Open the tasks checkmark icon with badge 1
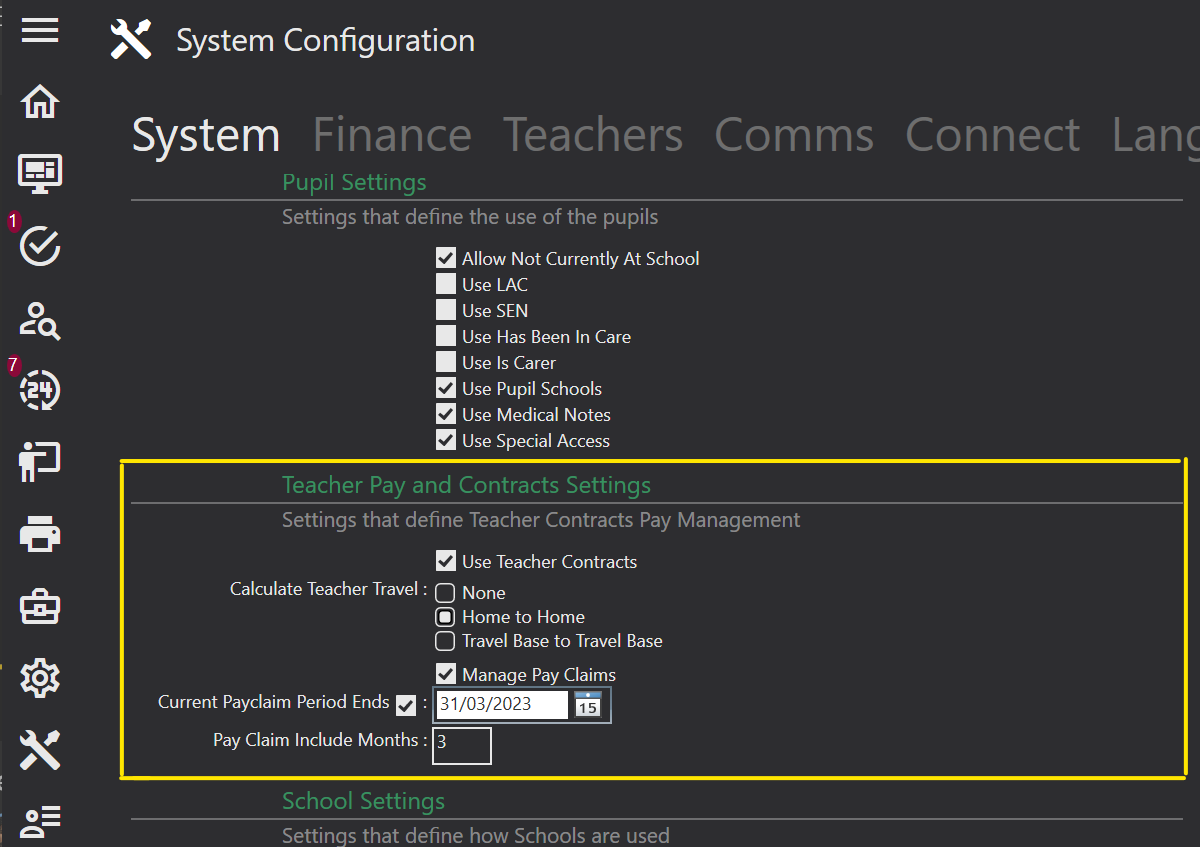Image resolution: width=1200 pixels, height=847 pixels. [x=40, y=245]
